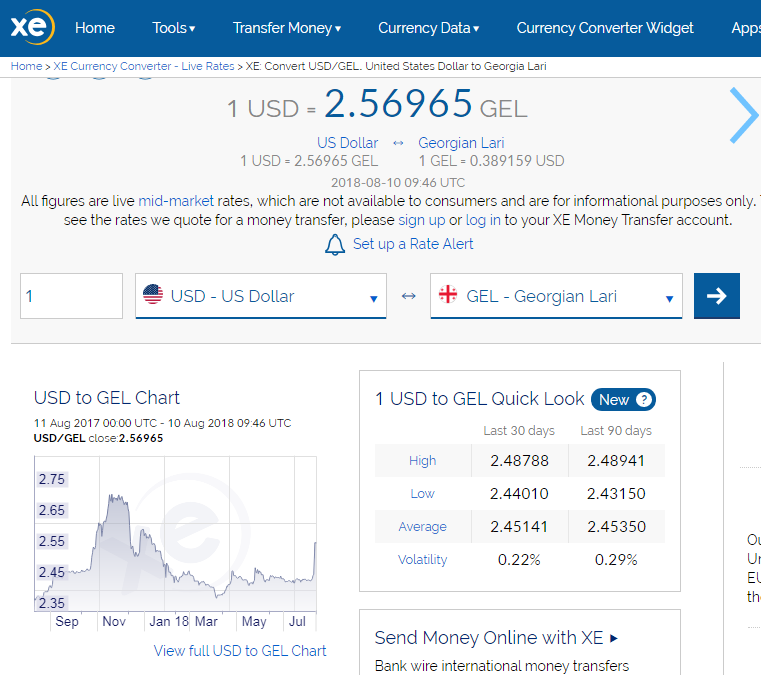
Task: Click the log in link
Action: coord(482,220)
